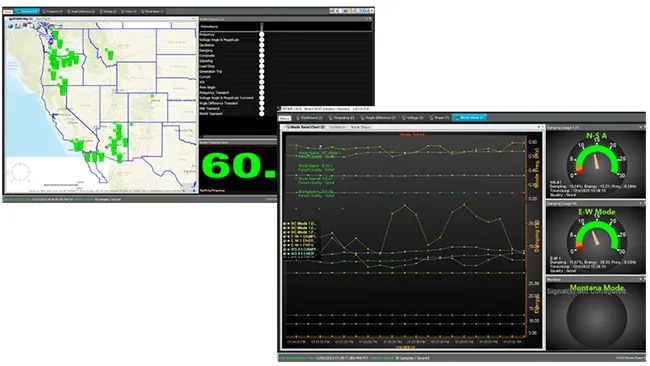Open the Power tab in the back window
This screenshot has height=366, width=650.
tap(129, 12)
